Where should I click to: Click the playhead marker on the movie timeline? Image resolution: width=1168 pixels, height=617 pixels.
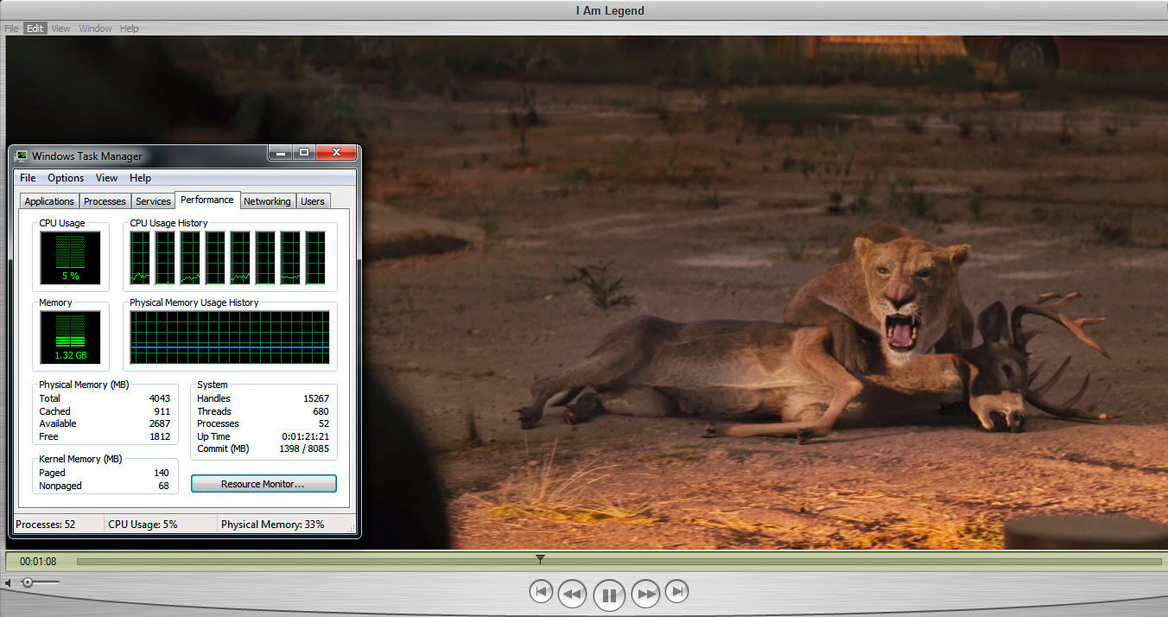click(540, 559)
